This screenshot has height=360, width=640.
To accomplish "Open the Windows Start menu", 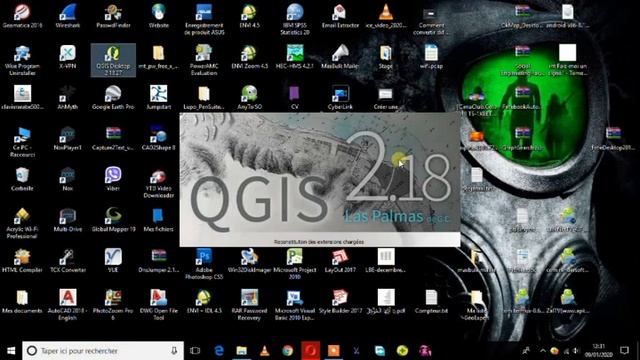I will (x=11, y=351).
